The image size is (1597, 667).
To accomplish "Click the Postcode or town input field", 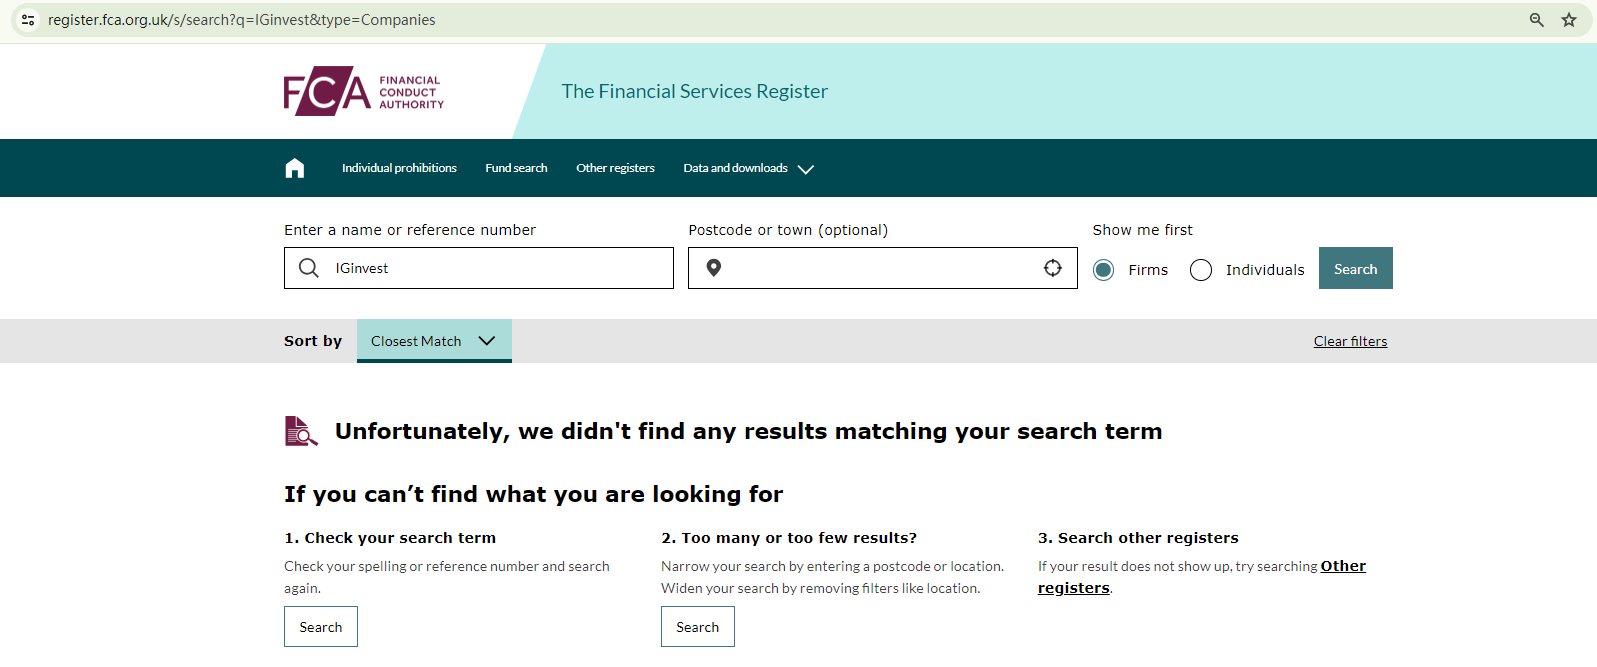I will (x=880, y=268).
